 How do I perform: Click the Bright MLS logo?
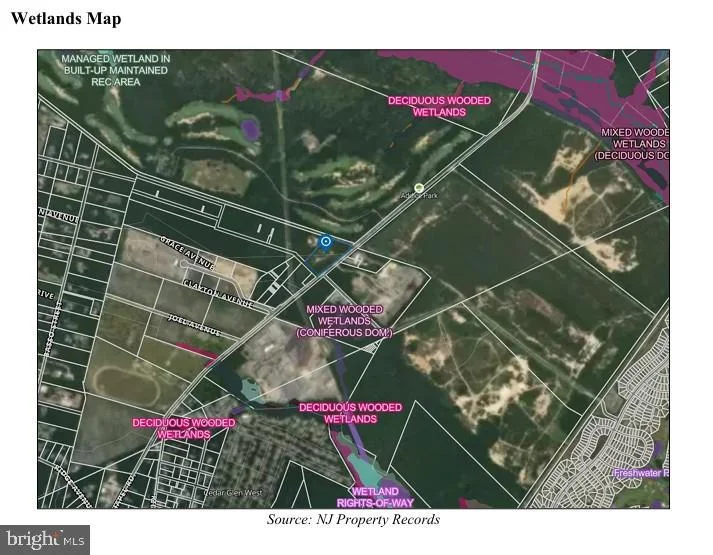point(45,540)
